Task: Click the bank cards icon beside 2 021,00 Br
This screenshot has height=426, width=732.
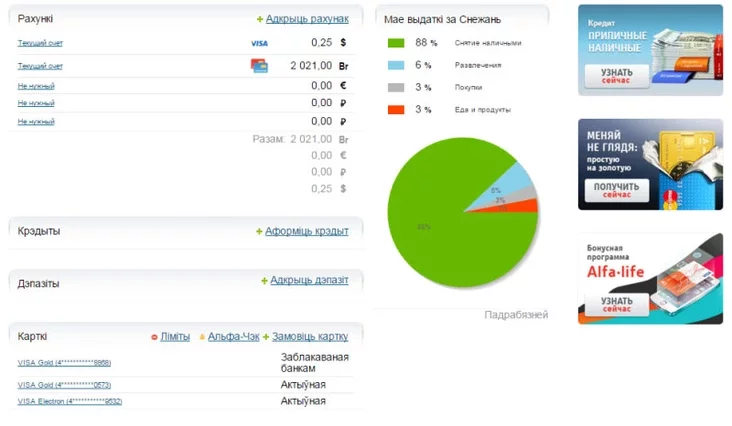Action: pyautogui.click(x=259, y=66)
